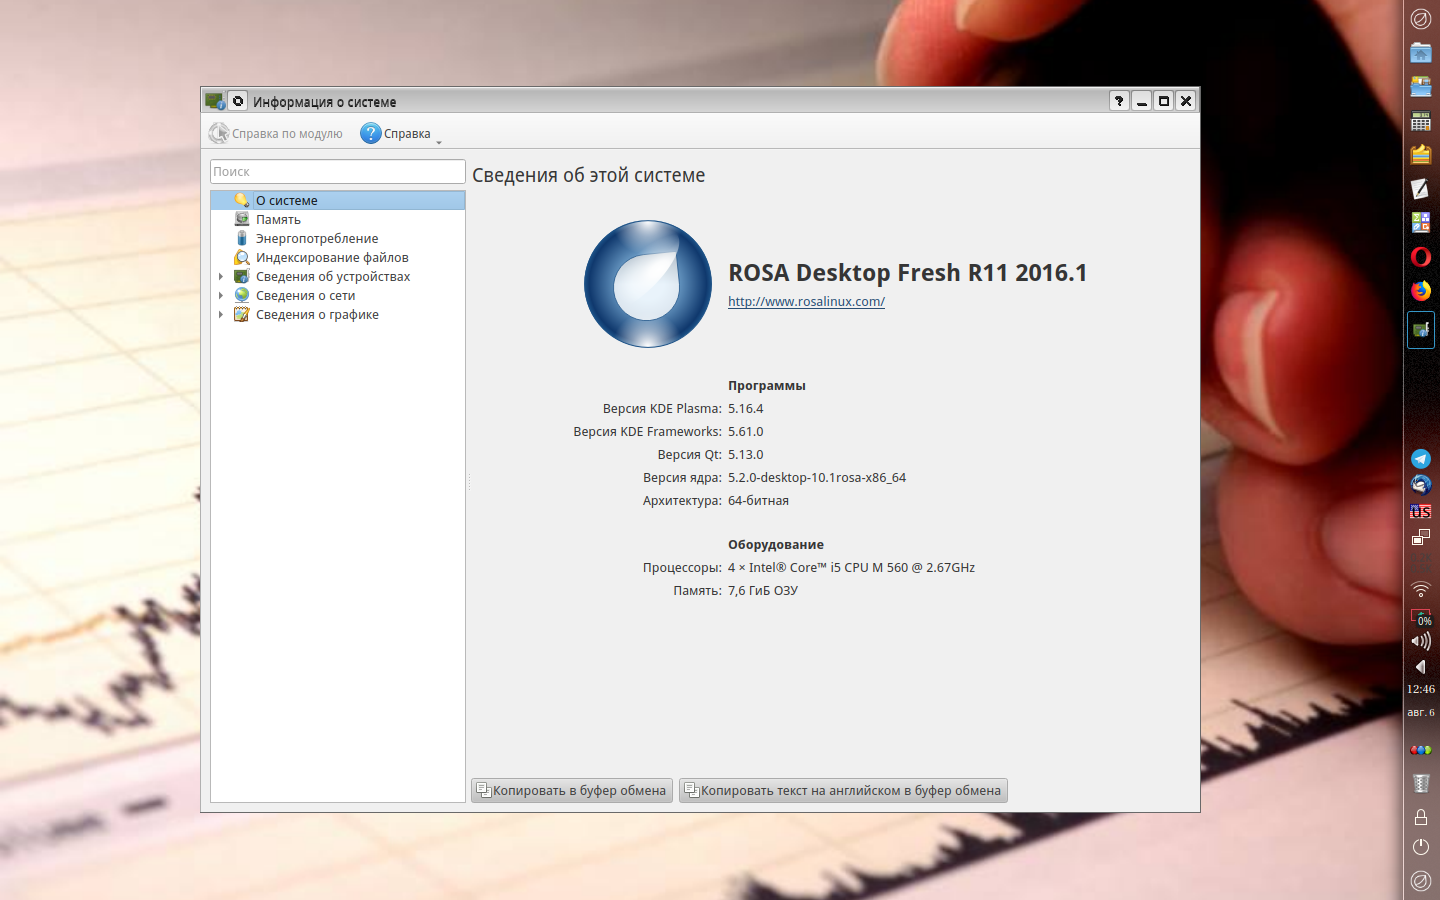This screenshot has width=1440, height=900.
Task: Open the volume control in the tray
Action: coord(1421,641)
